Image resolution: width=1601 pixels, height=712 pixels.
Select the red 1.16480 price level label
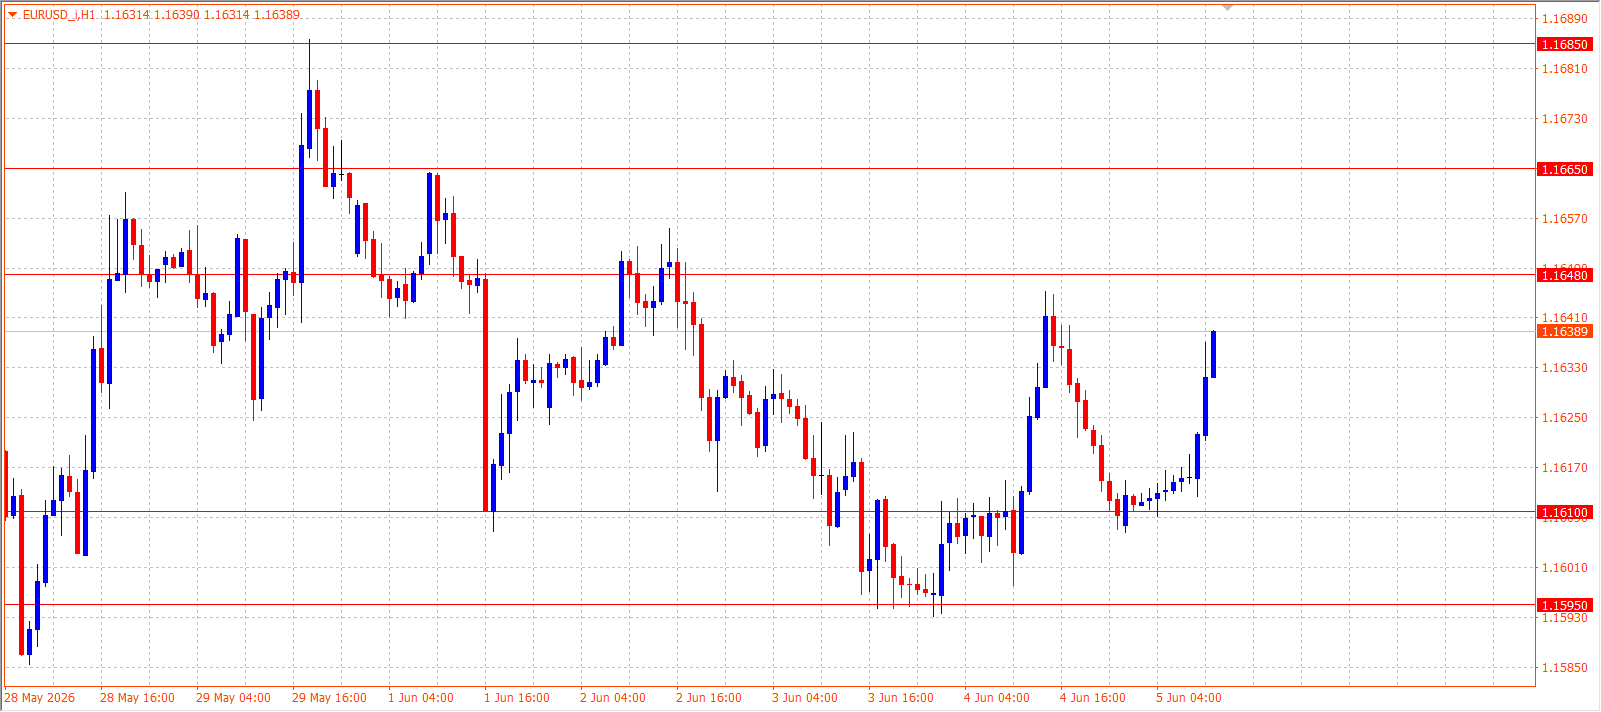click(1564, 275)
